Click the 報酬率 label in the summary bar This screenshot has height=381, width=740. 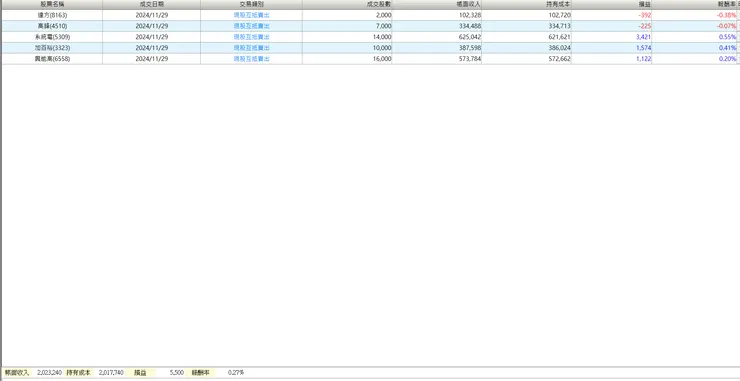tap(201, 373)
